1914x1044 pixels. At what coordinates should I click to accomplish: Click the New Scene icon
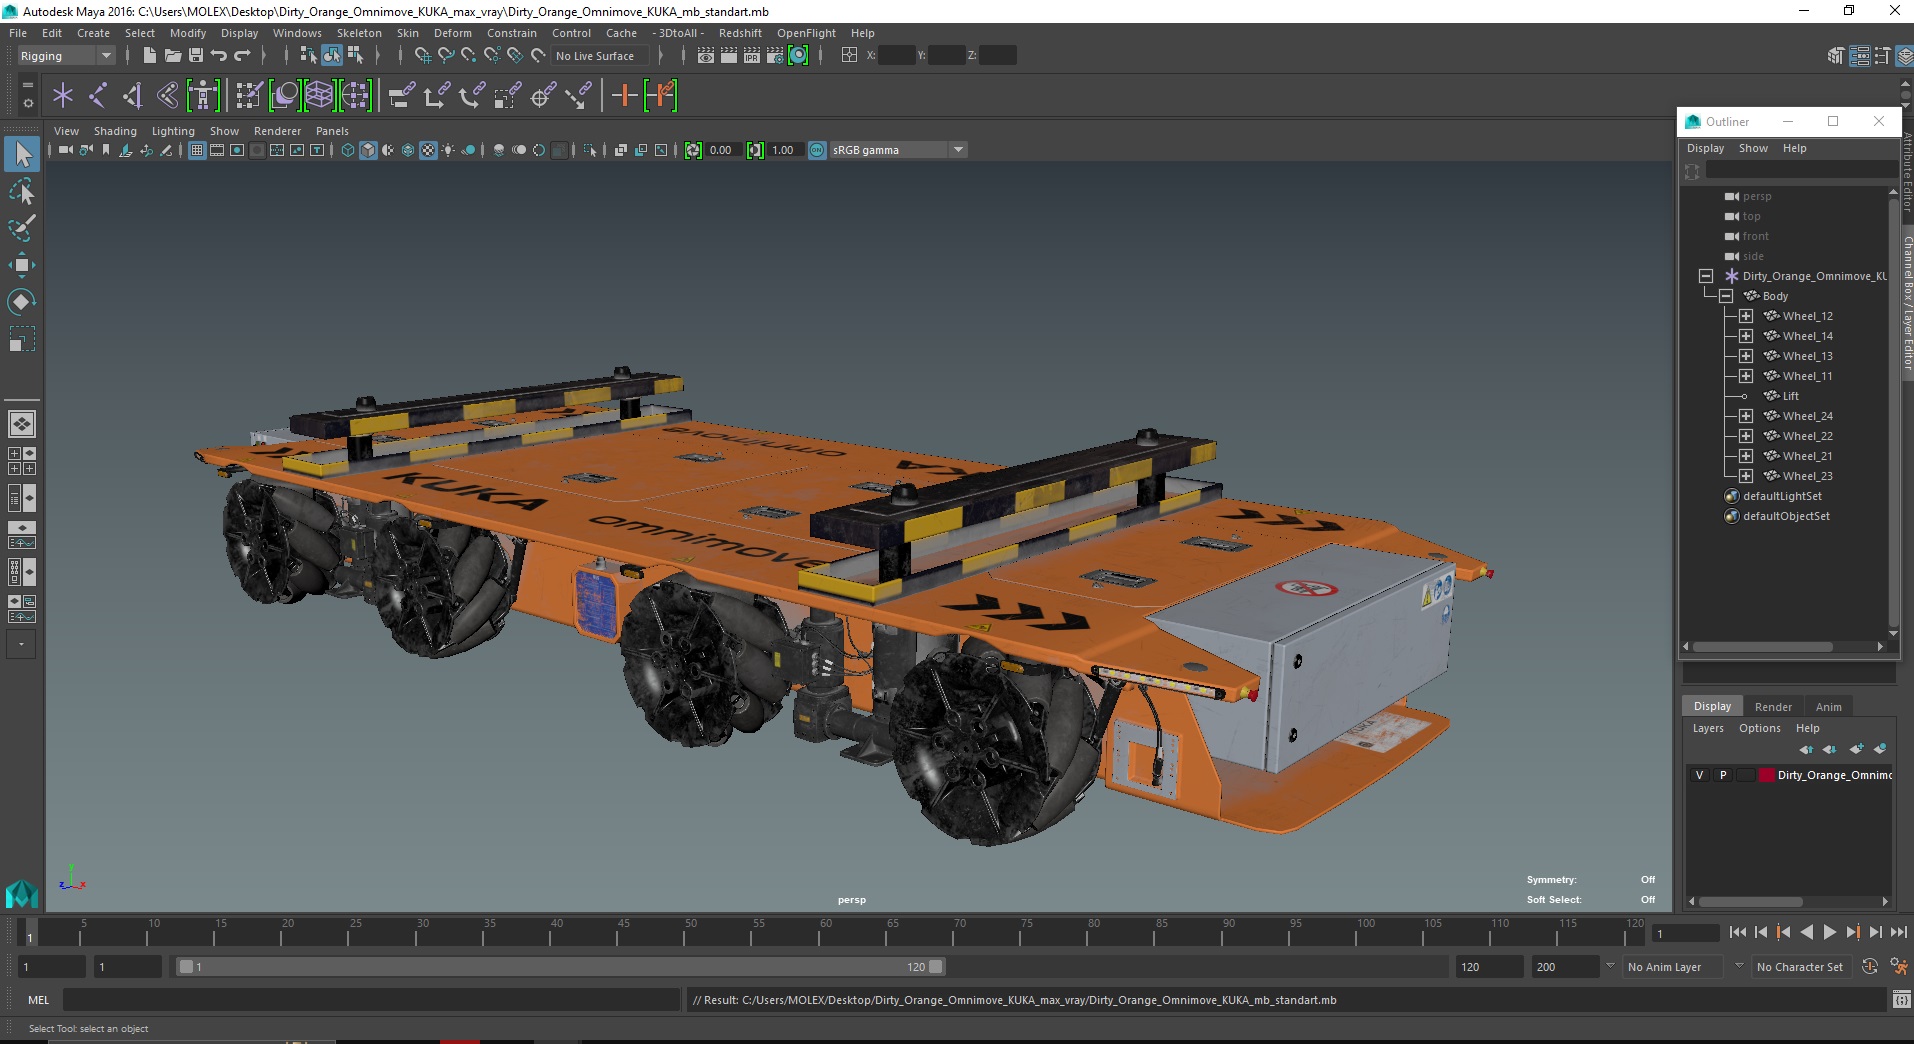(149, 56)
